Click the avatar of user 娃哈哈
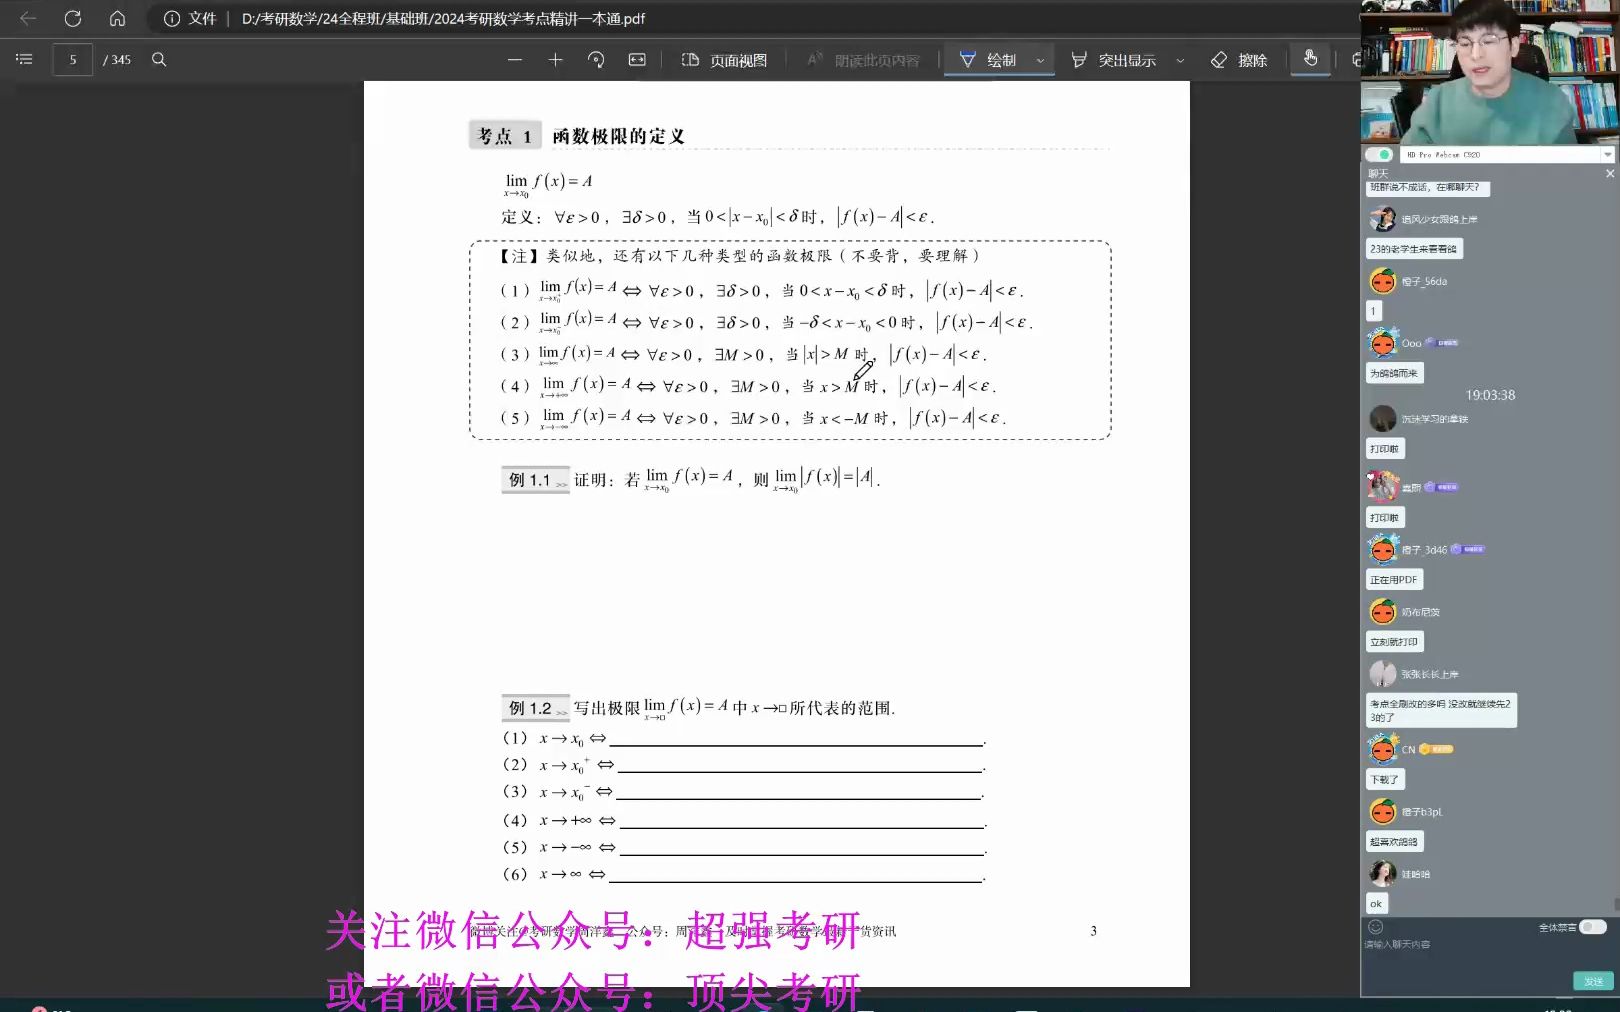 point(1382,873)
